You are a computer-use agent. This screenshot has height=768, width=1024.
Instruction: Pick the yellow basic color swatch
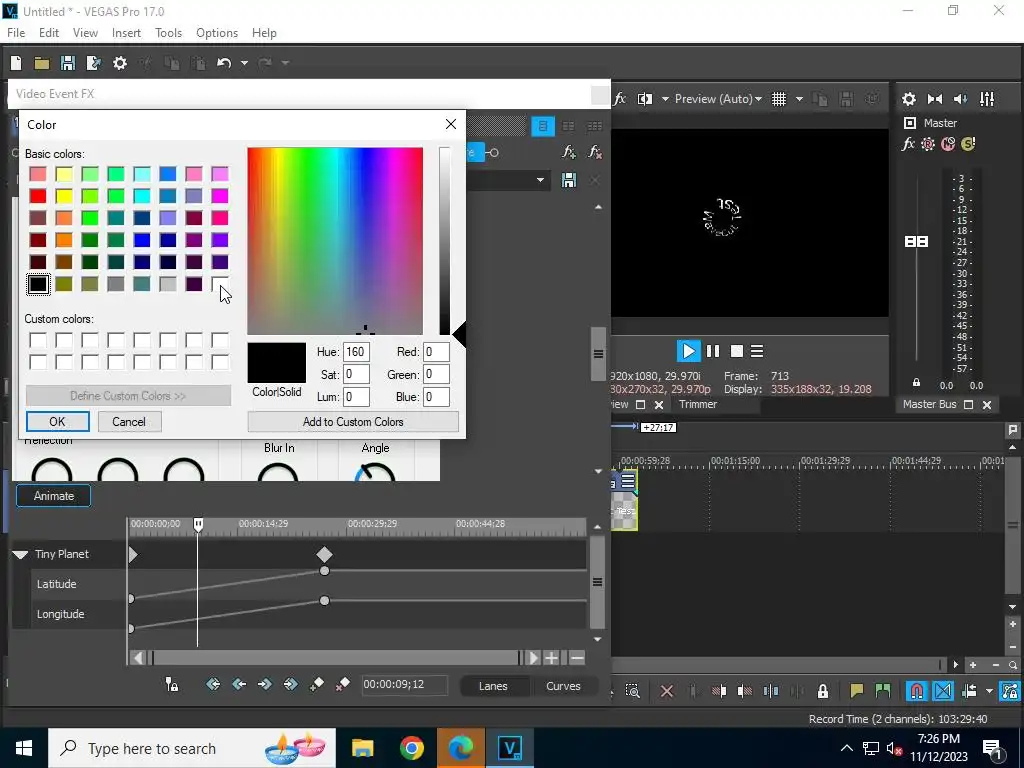click(64, 196)
